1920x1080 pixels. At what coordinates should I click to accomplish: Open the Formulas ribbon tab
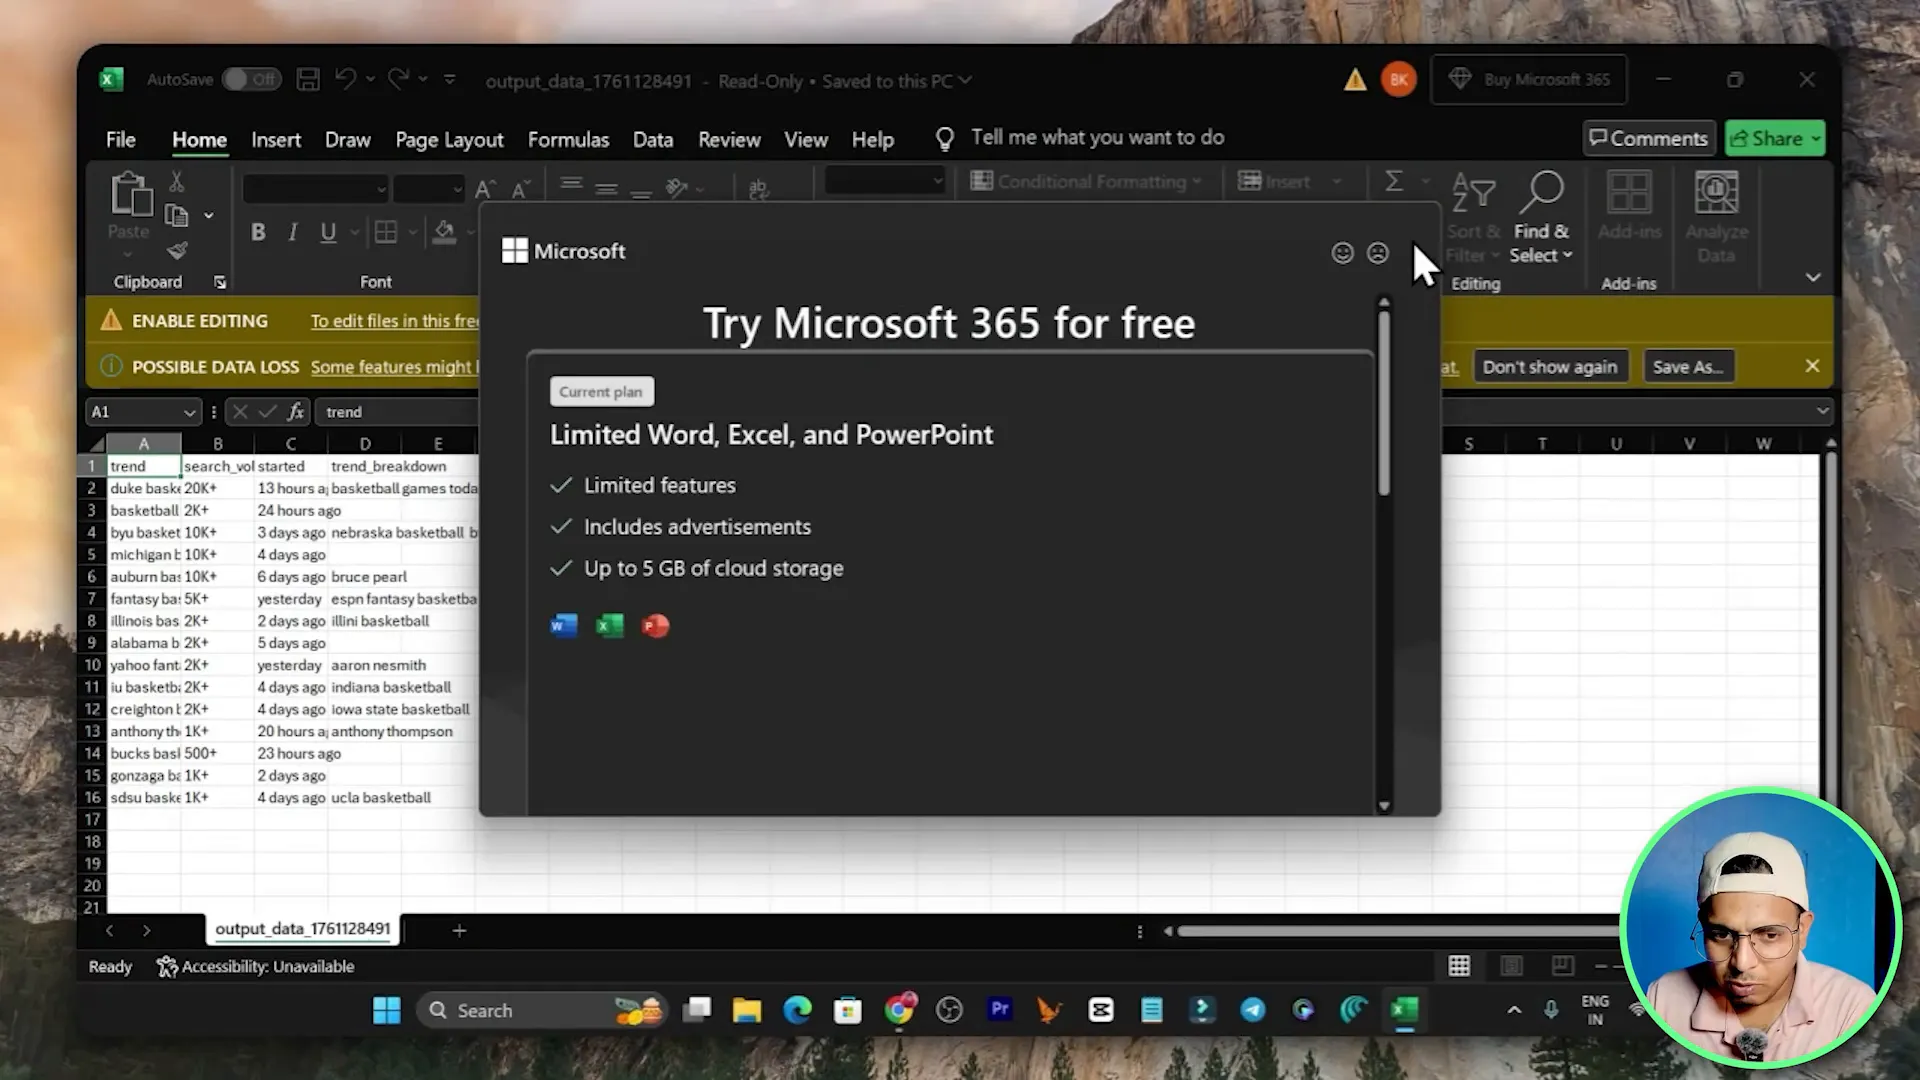[x=568, y=140]
